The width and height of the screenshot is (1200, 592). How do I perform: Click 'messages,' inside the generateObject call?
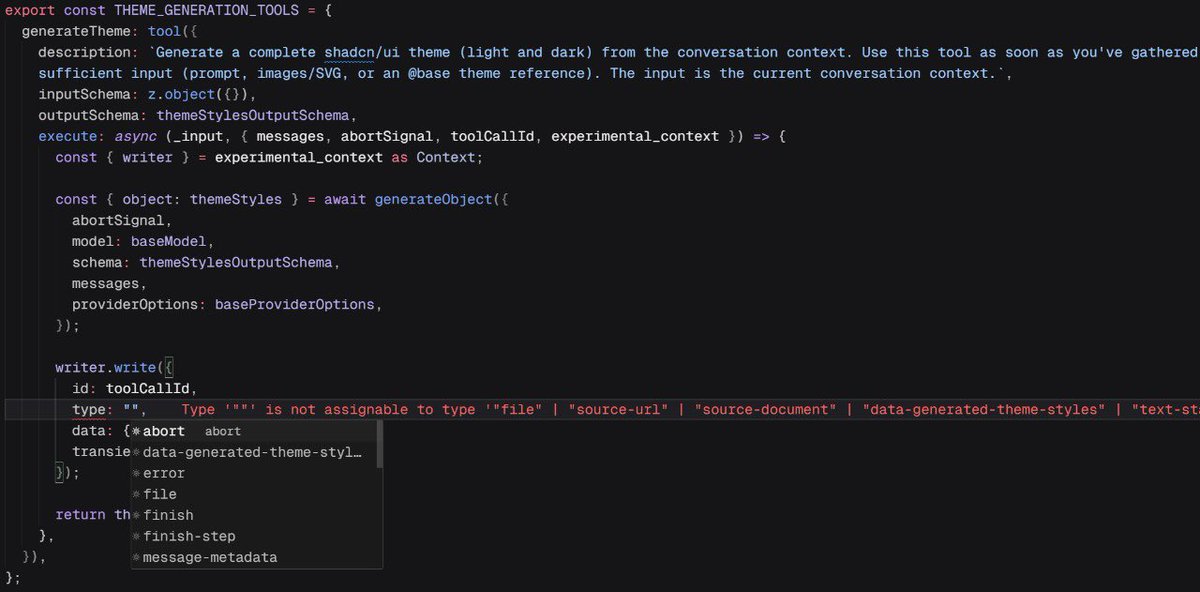tap(109, 283)
